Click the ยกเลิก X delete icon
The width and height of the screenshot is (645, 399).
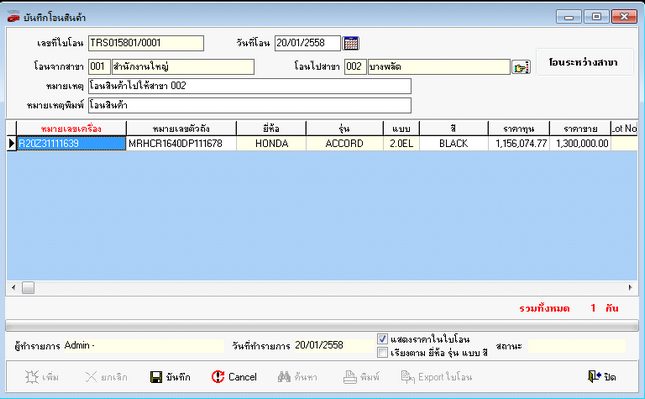(91, 377)
